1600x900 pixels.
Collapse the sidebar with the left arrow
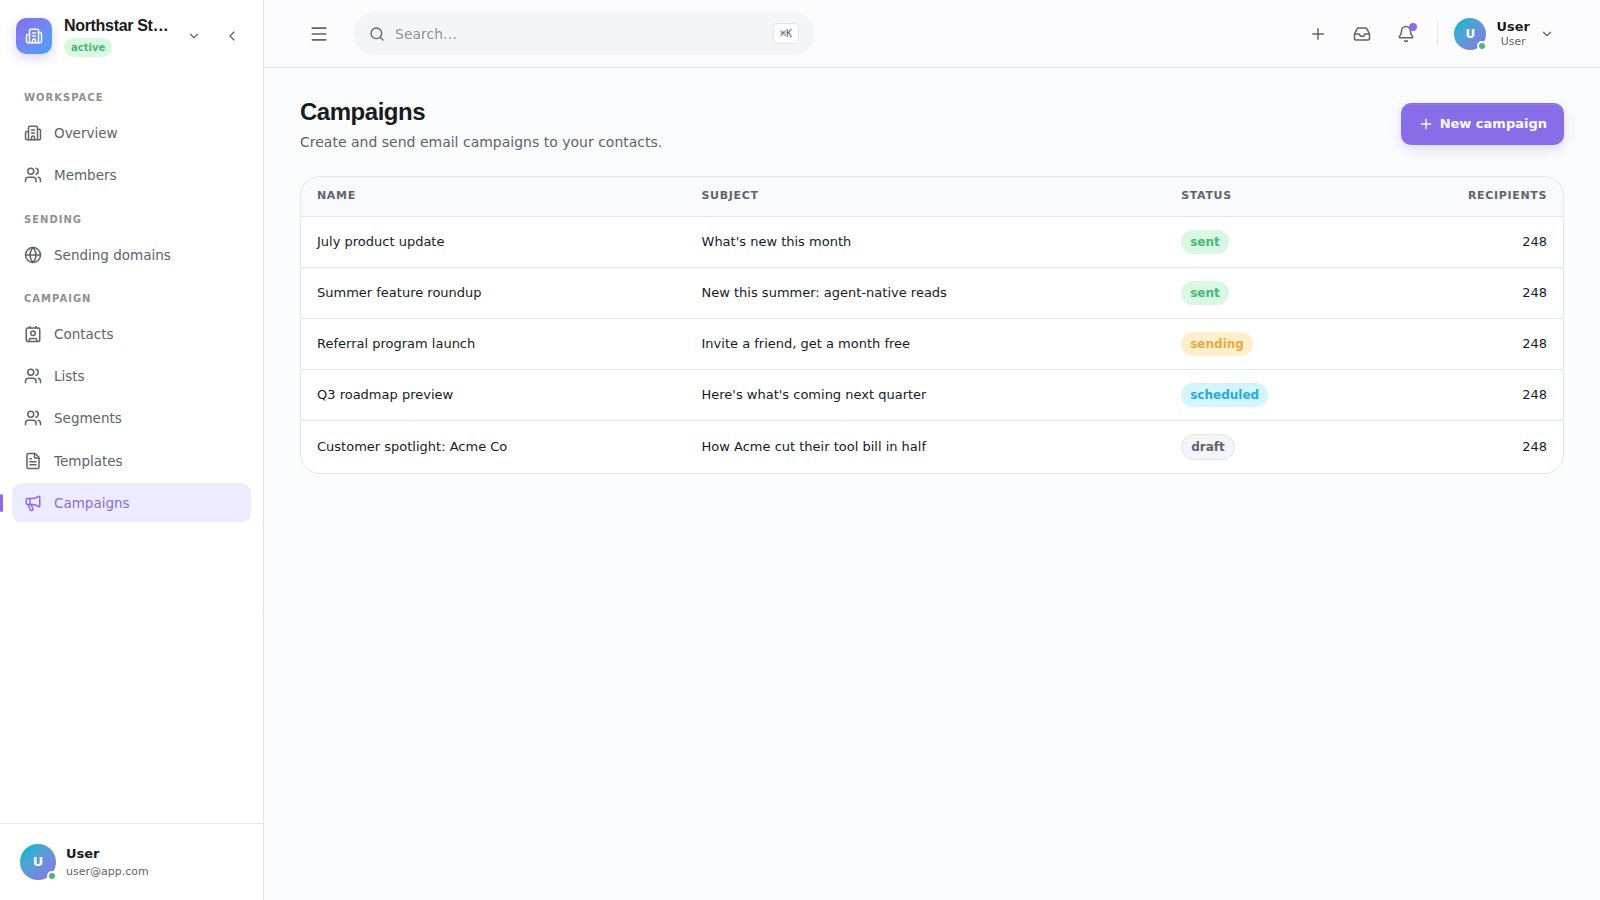point(232,36)
